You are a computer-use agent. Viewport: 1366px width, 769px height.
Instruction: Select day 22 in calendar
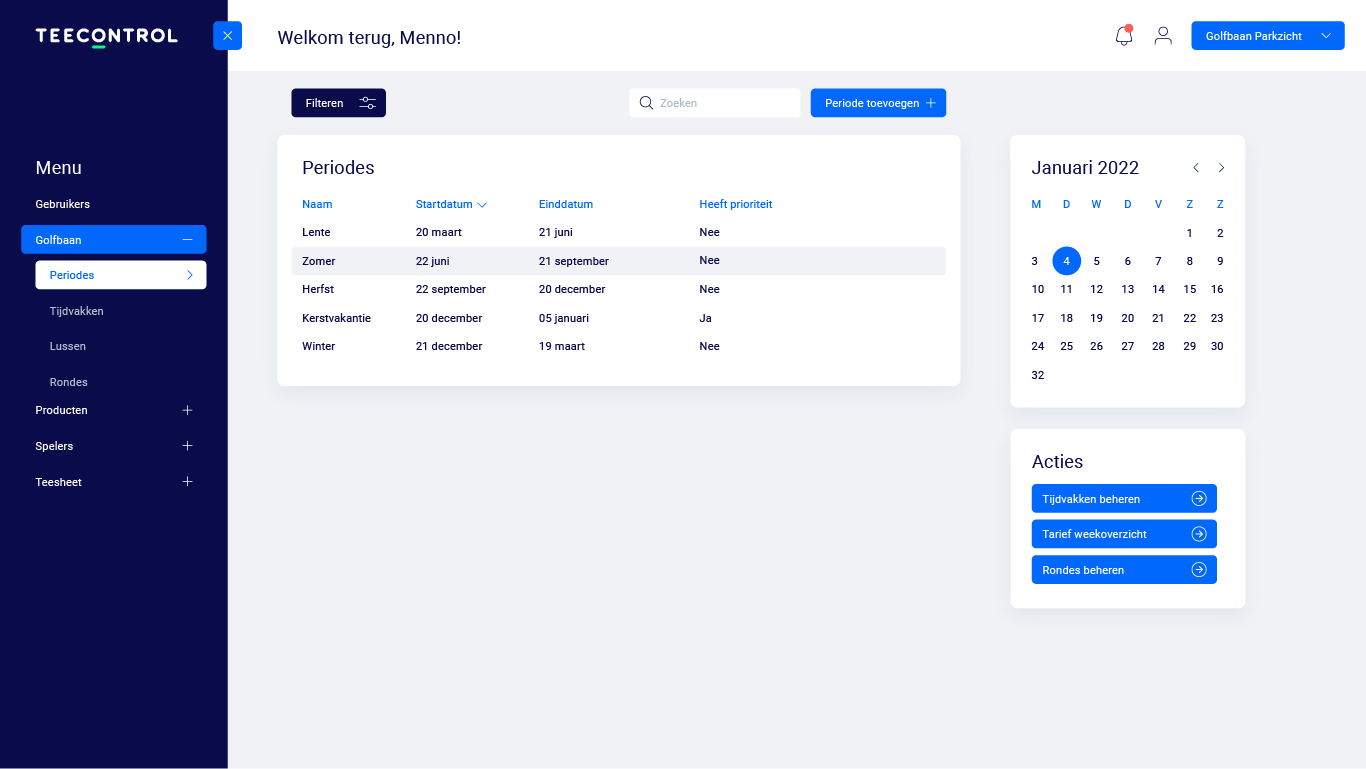click(x=1189, y=318)
